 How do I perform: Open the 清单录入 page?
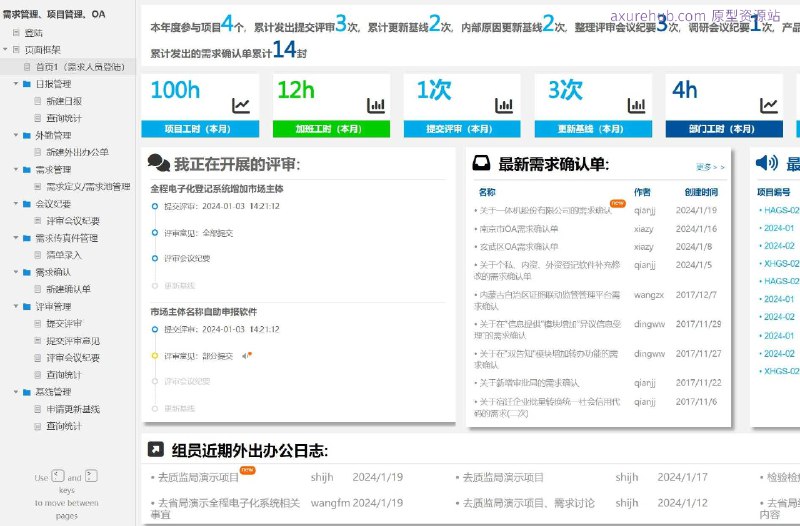point(64,255)
